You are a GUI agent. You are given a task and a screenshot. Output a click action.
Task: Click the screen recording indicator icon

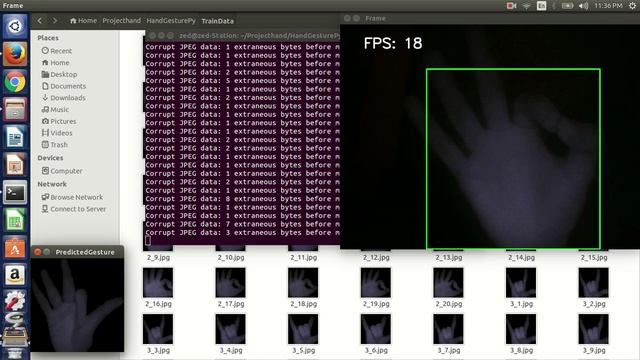511,6
